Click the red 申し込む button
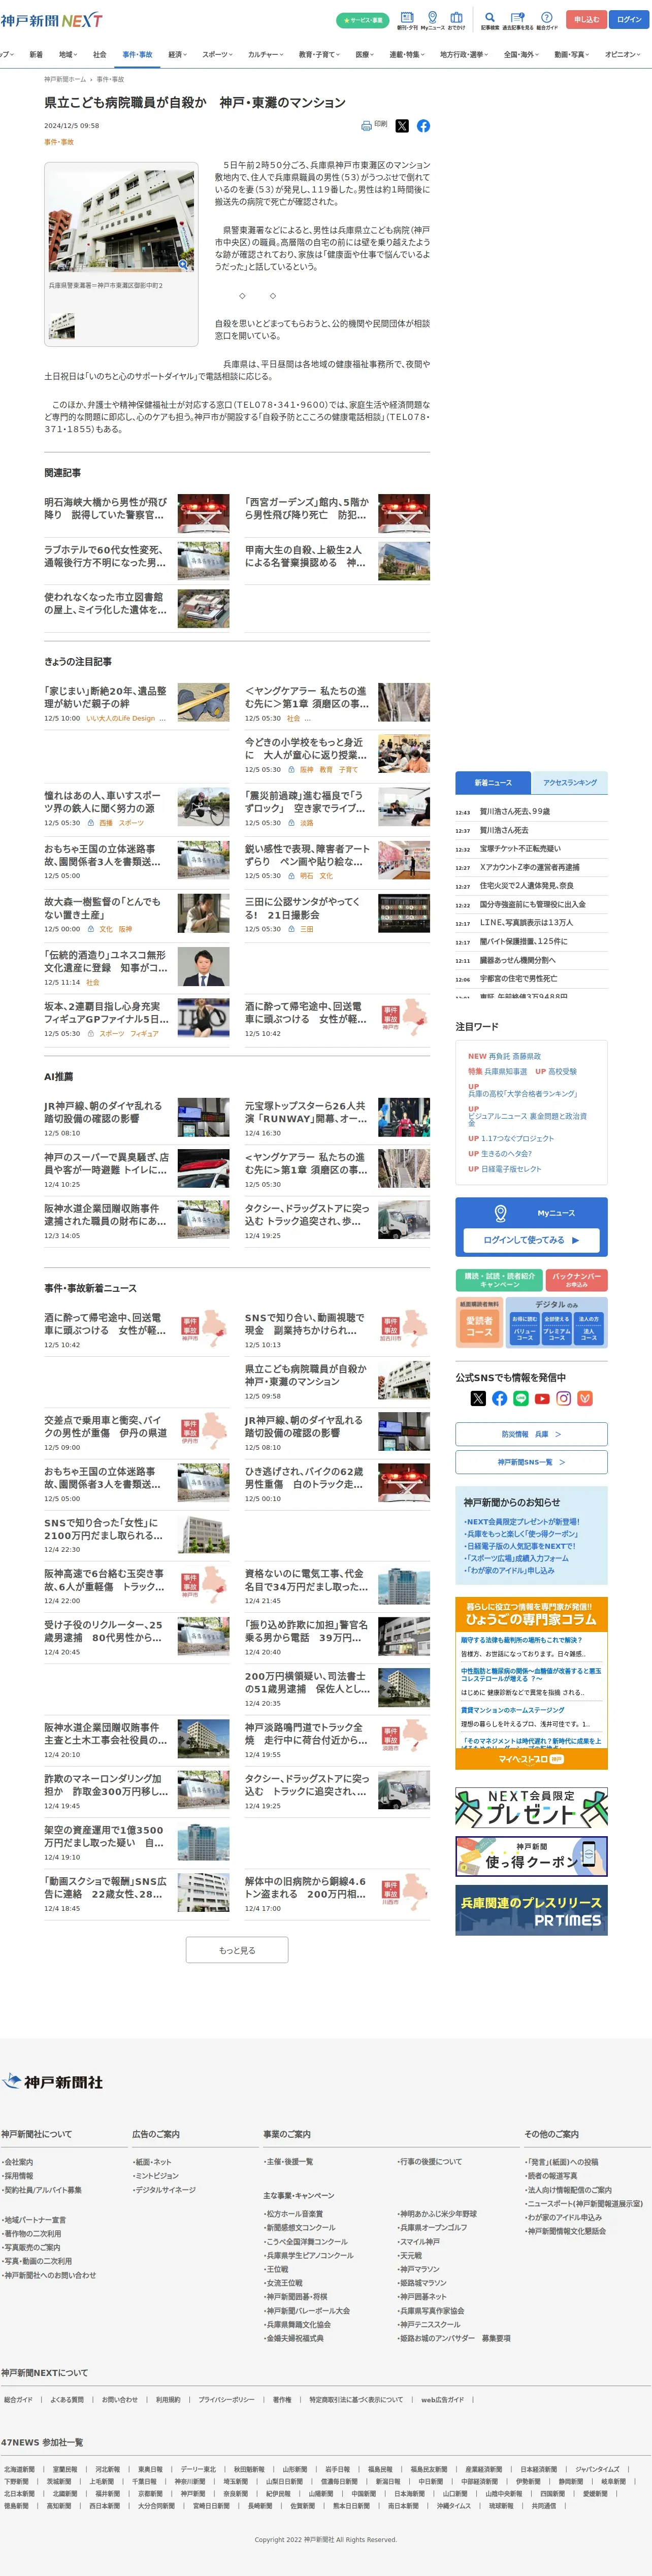652x2576 pixels. [586, 20]
